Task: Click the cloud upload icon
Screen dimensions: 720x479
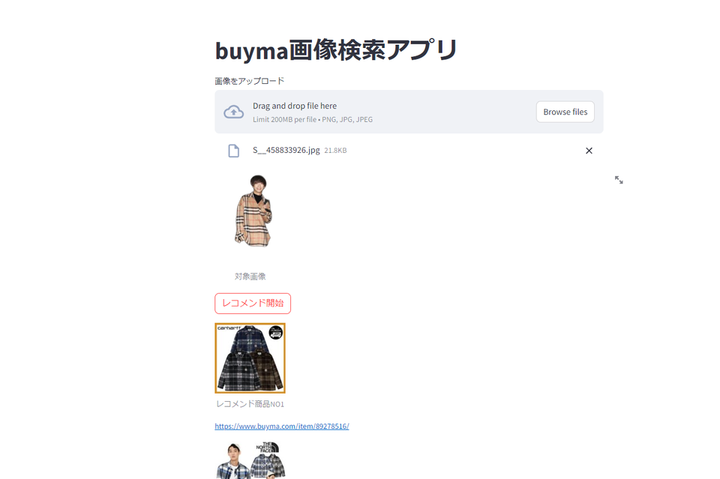Action: tap(234, 112)
